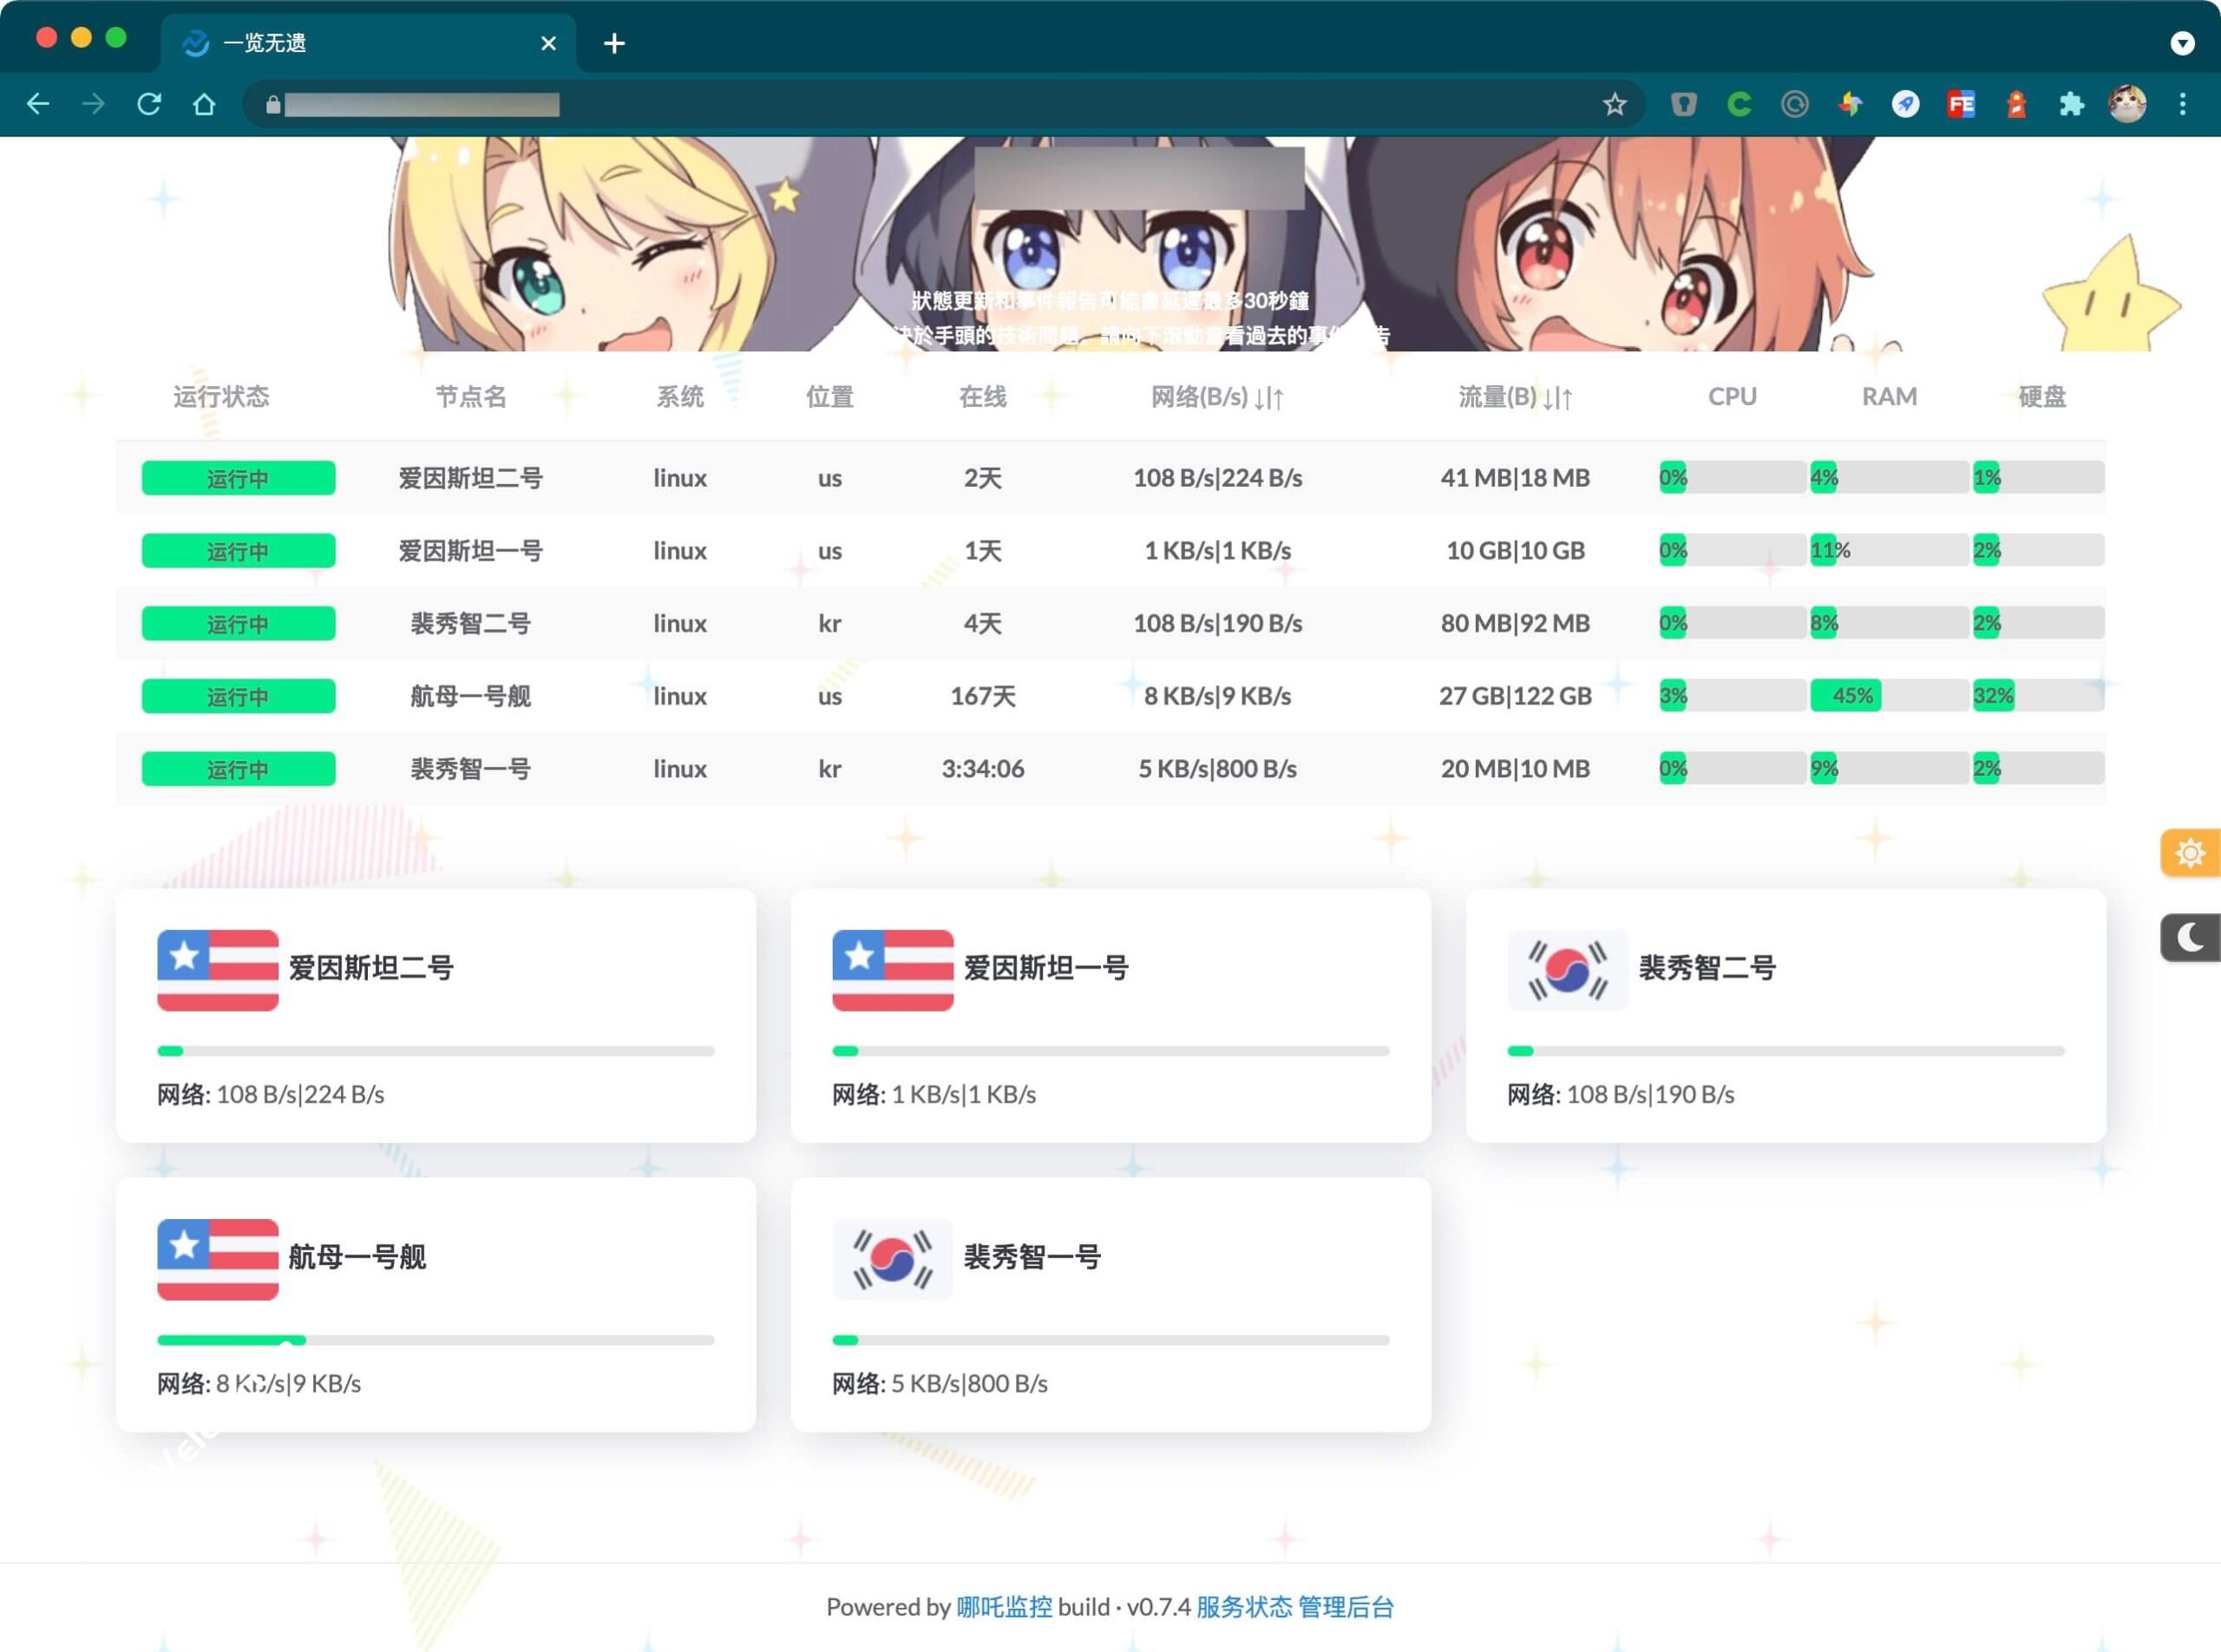Viewport: 2221px width, 1652px height.
Task: Bookmark page with star icon
Action: pyautogui.click(x=1614, y=104)
